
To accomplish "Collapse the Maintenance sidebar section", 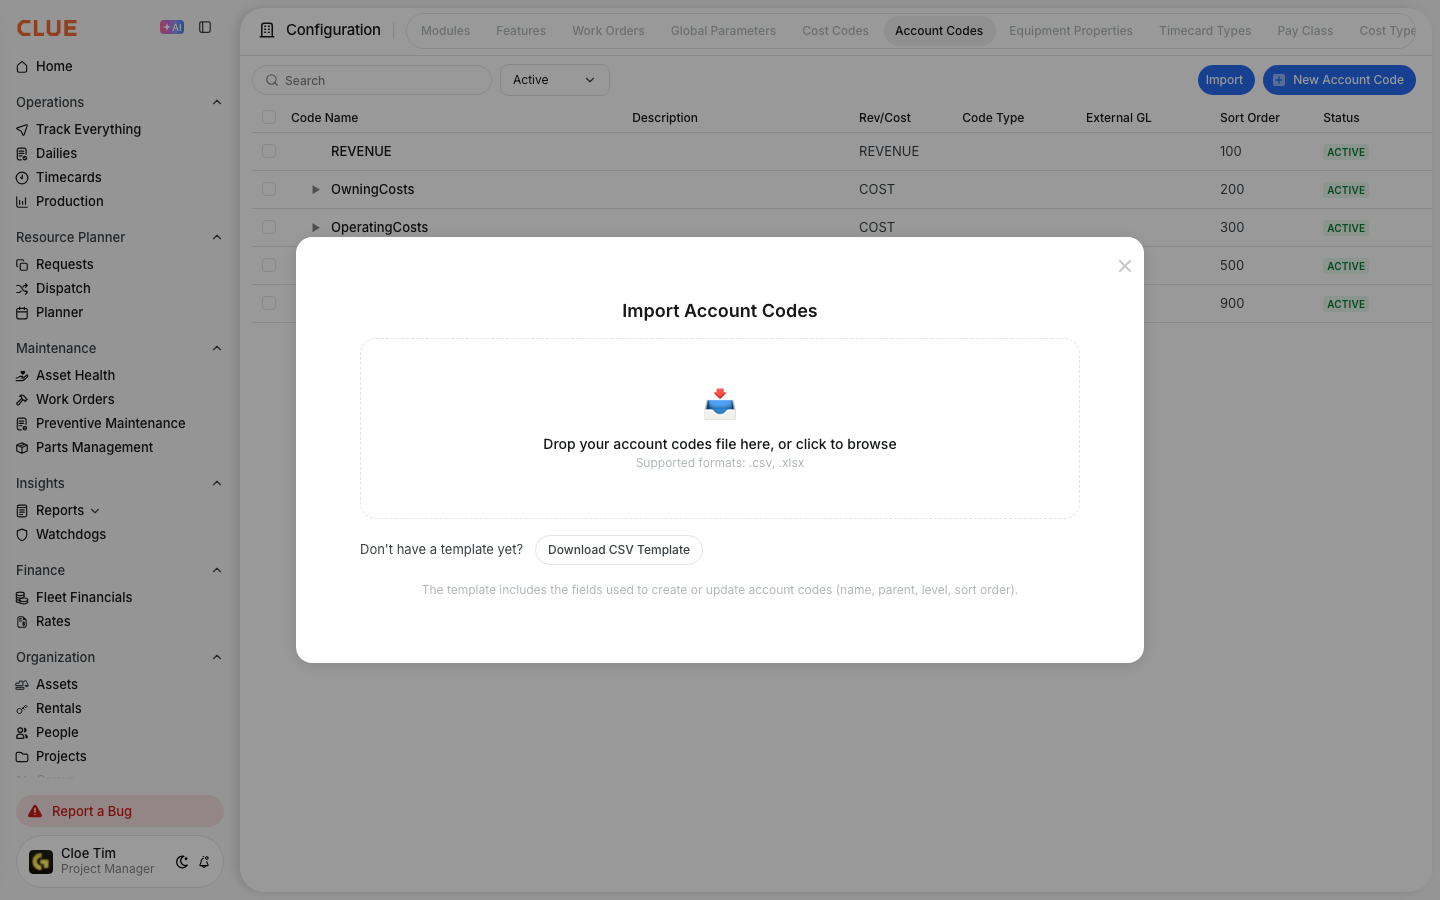I will [x=217, y=348].
